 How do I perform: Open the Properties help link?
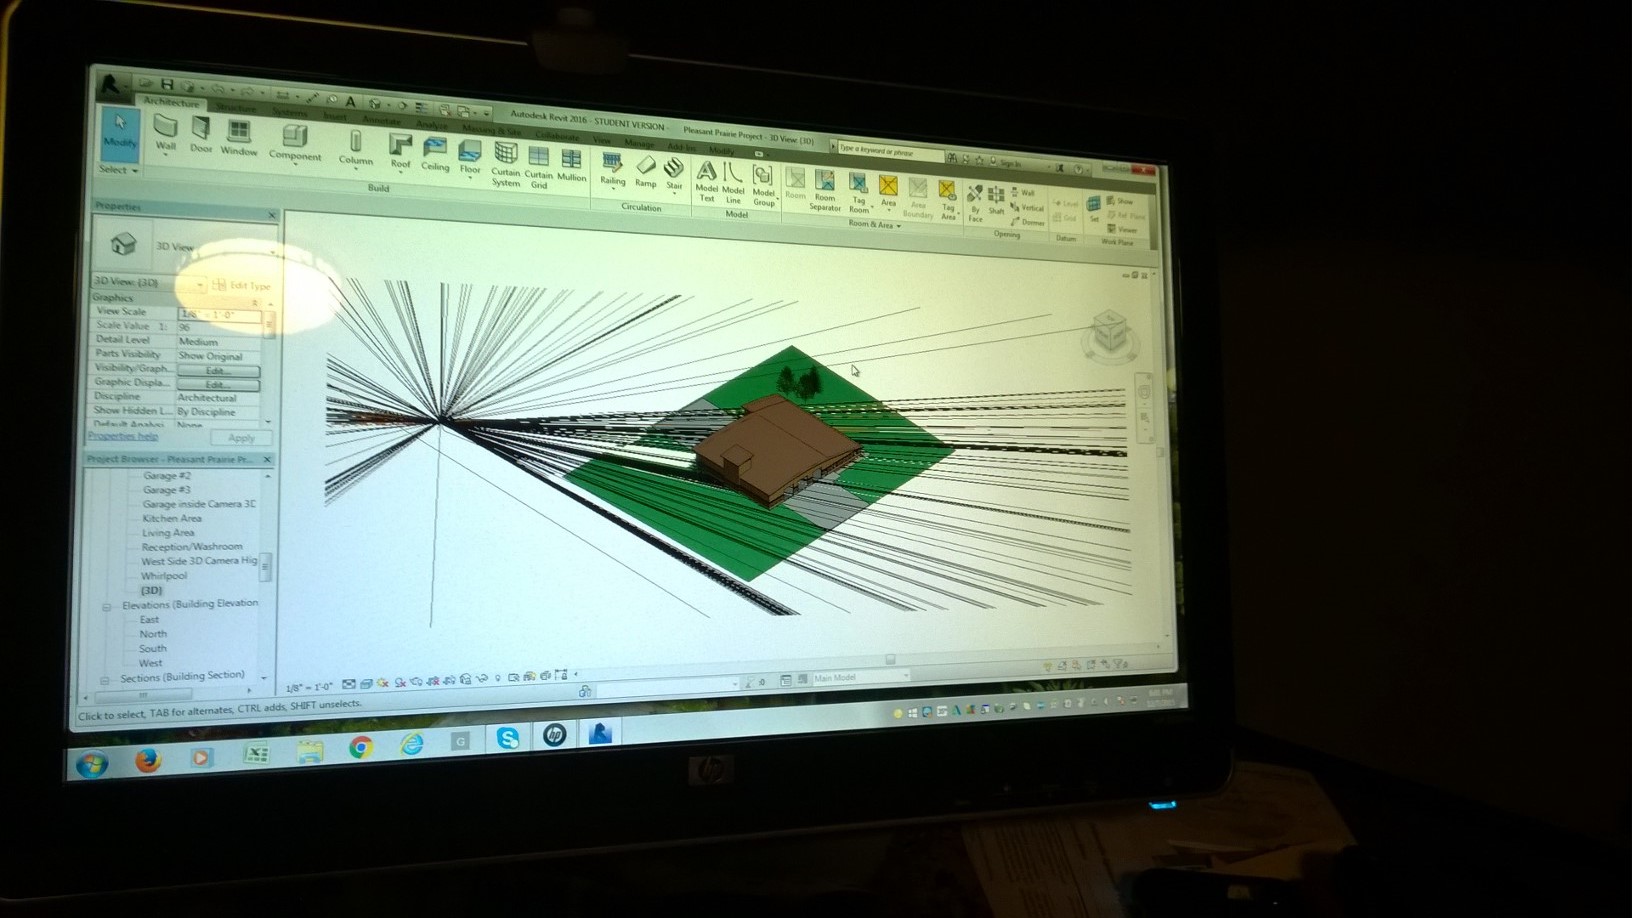(x=123, y=436)
